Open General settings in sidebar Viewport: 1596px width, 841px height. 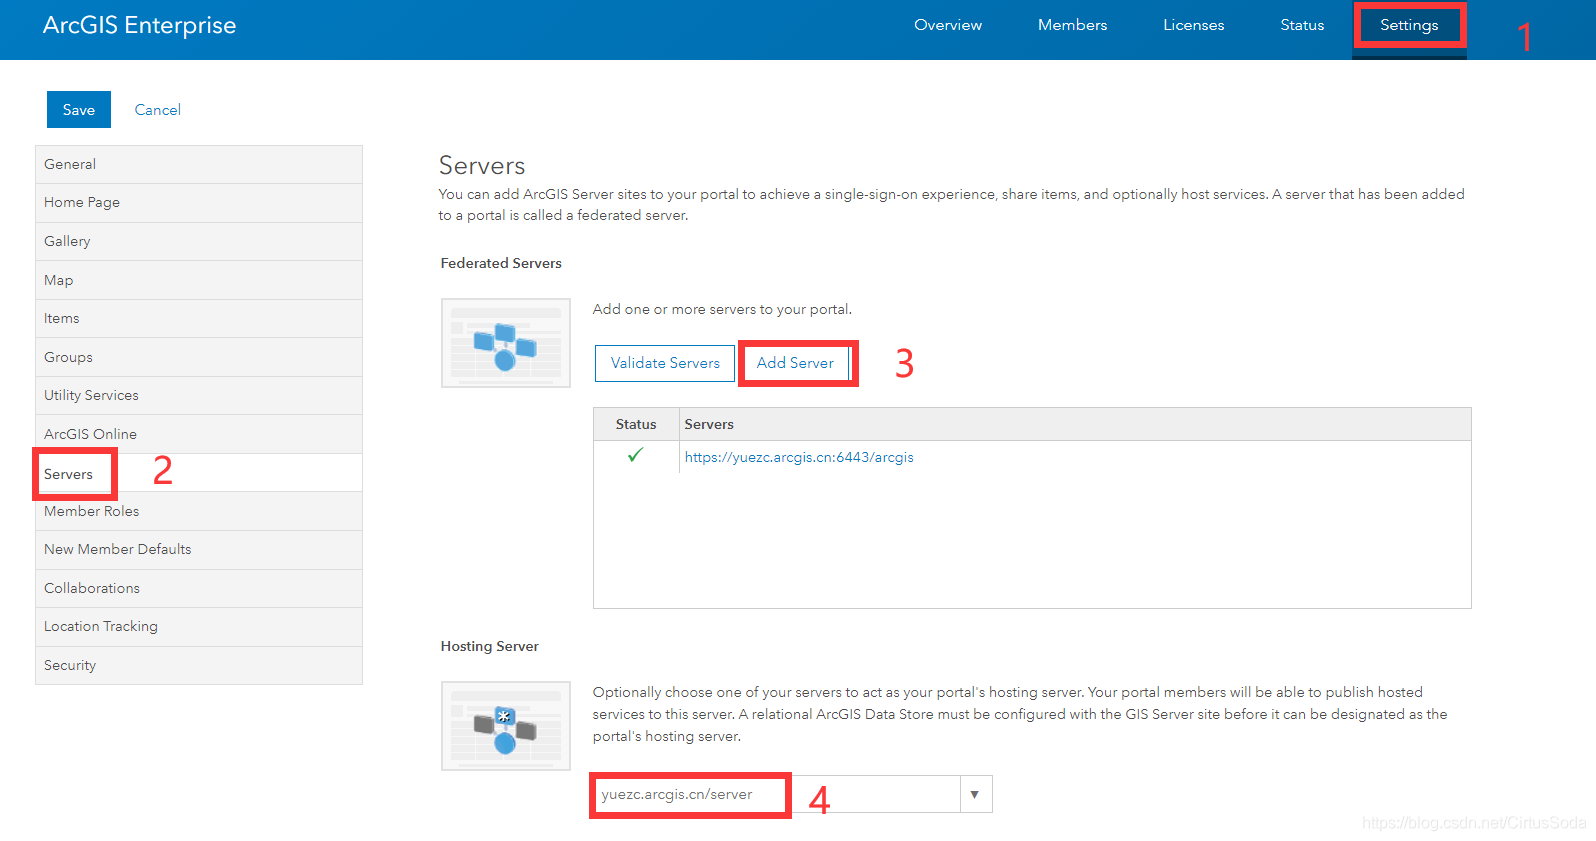click(x=199, y=164)
